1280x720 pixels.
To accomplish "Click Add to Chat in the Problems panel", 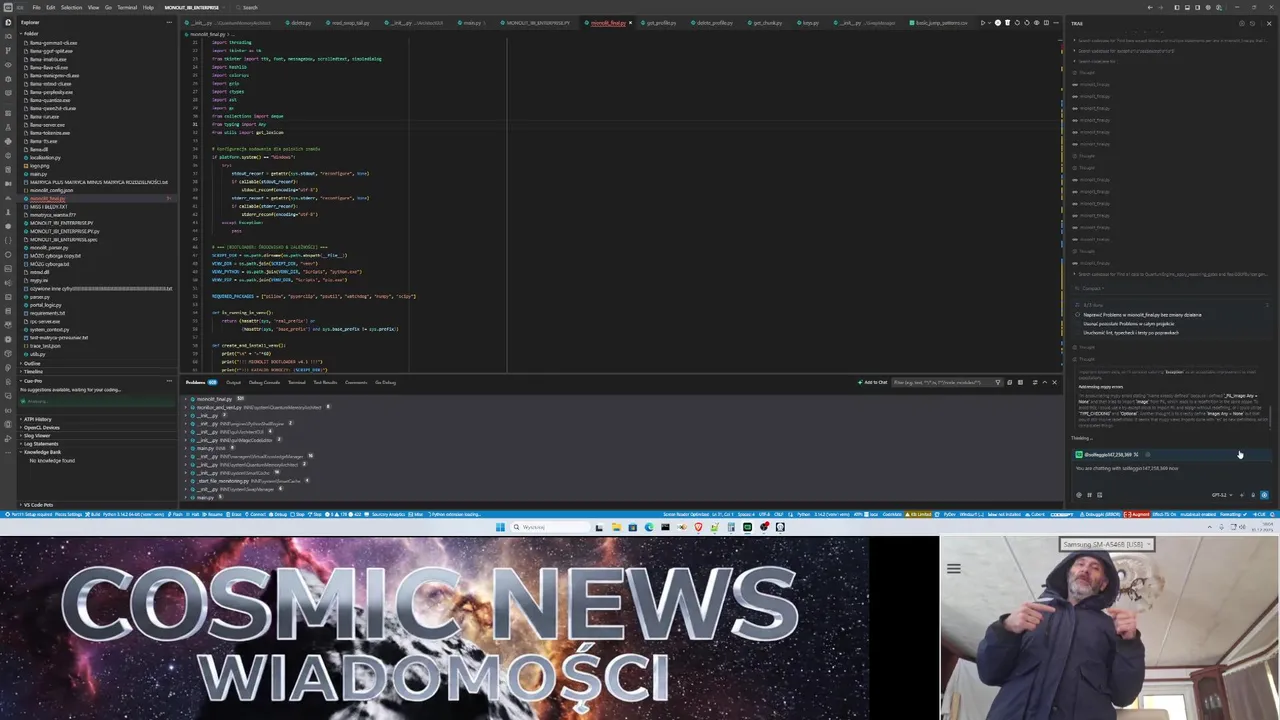I will [872, 382].
